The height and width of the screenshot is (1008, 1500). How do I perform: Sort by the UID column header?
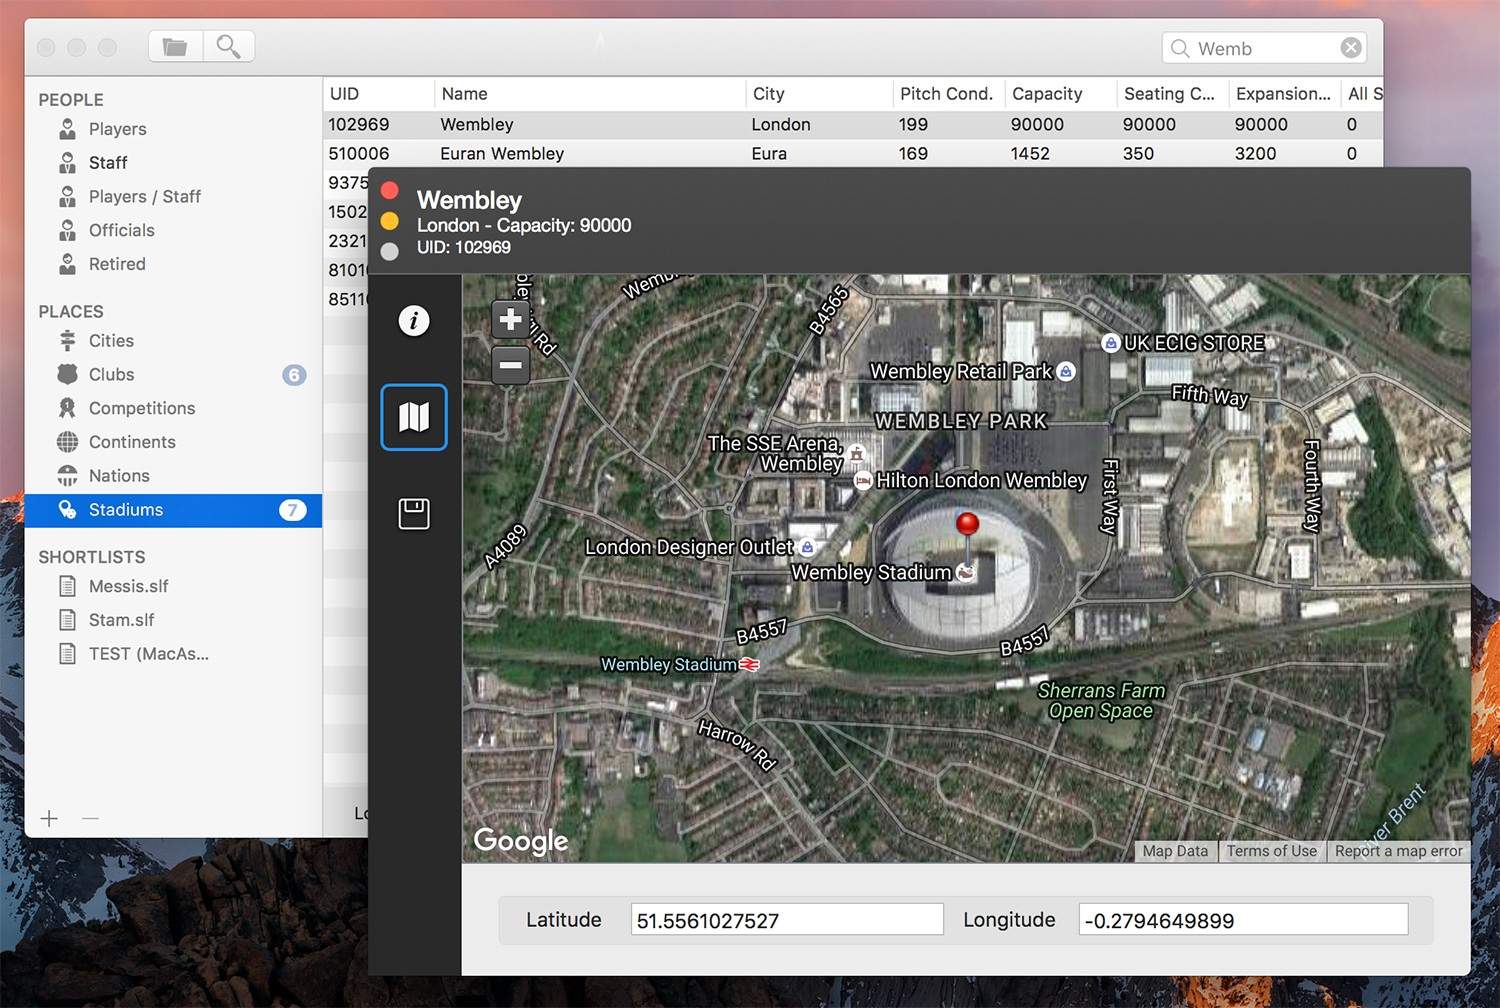click(378, 94)
